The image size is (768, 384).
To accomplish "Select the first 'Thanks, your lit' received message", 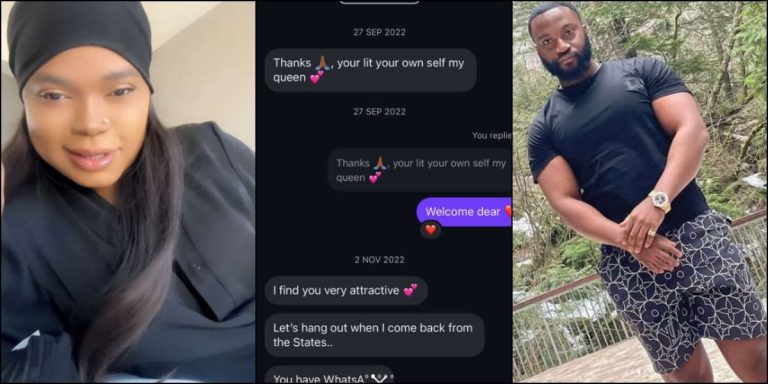I will coord(370,70).
